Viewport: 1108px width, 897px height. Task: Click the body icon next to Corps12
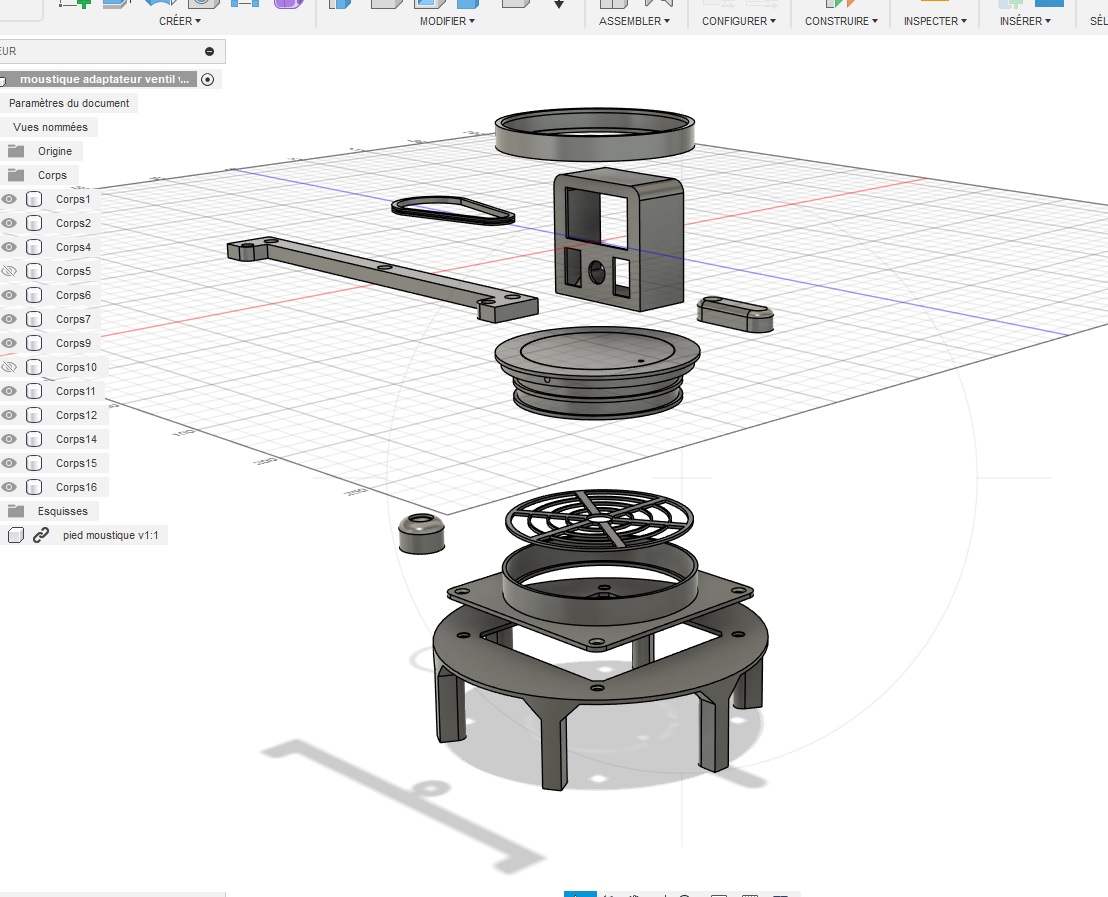[x=34, y=415]
